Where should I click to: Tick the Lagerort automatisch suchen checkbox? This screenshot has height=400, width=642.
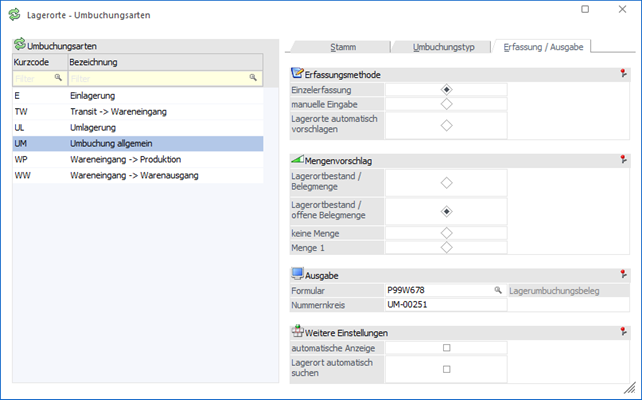(x=446, y=368)
